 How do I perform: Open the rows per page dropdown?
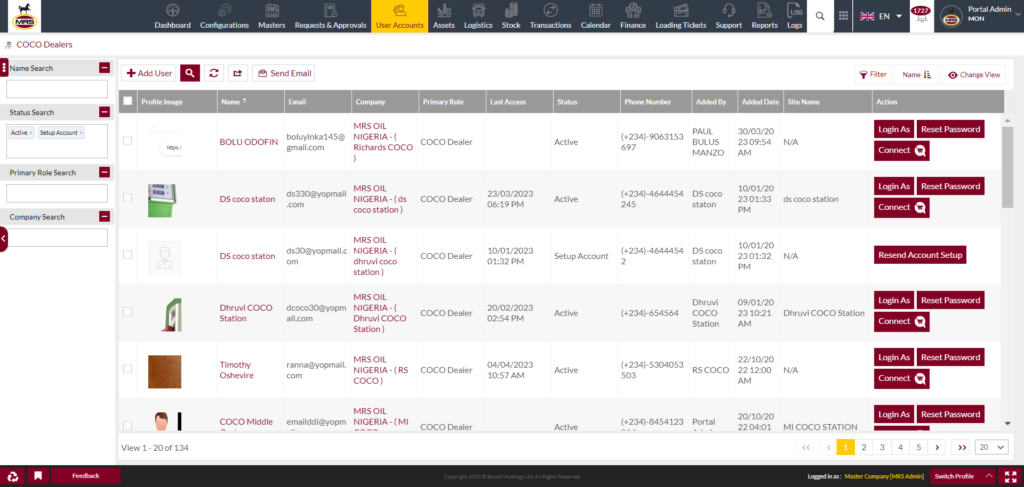[x=991, y=447]
